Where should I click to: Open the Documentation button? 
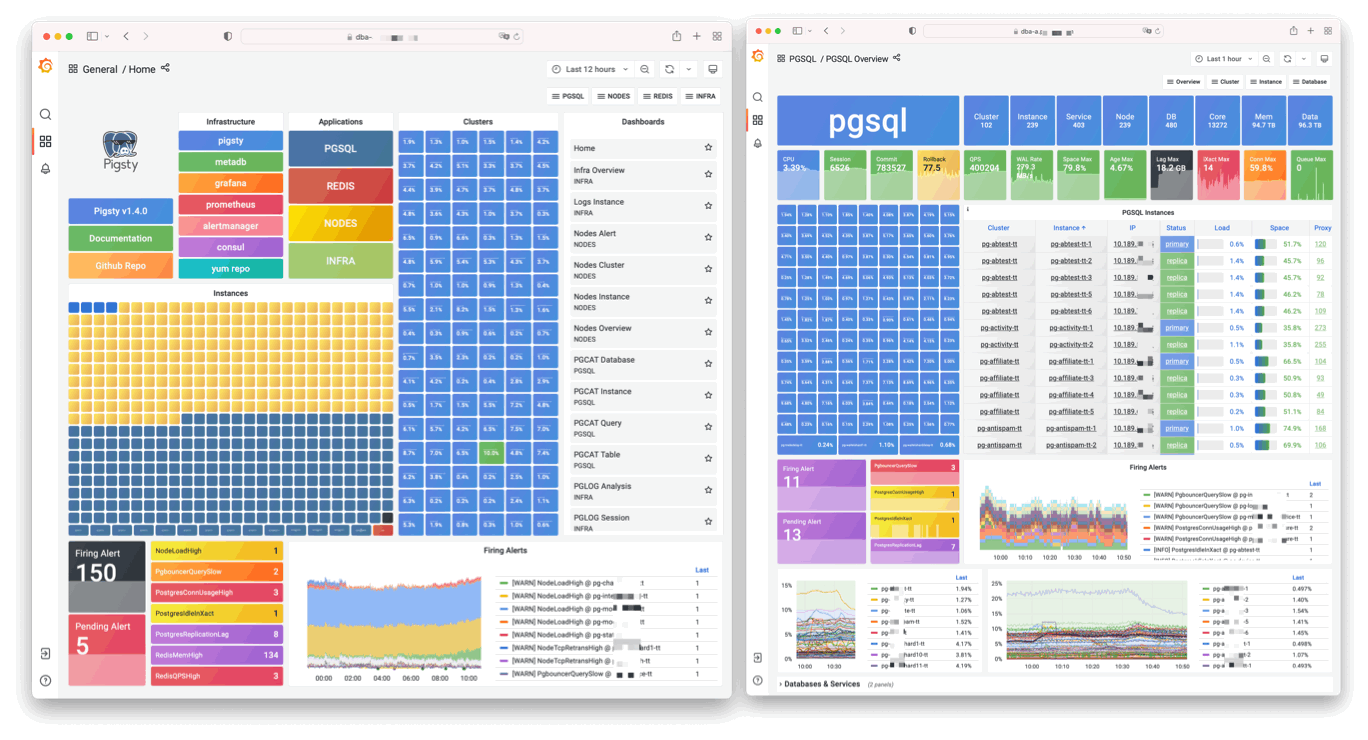(x=121, y=238)
